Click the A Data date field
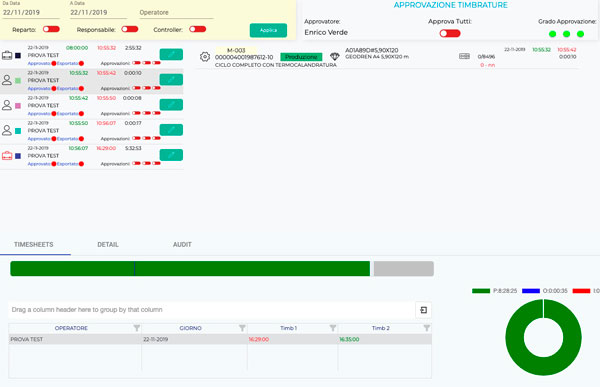 tap(98, 13)
